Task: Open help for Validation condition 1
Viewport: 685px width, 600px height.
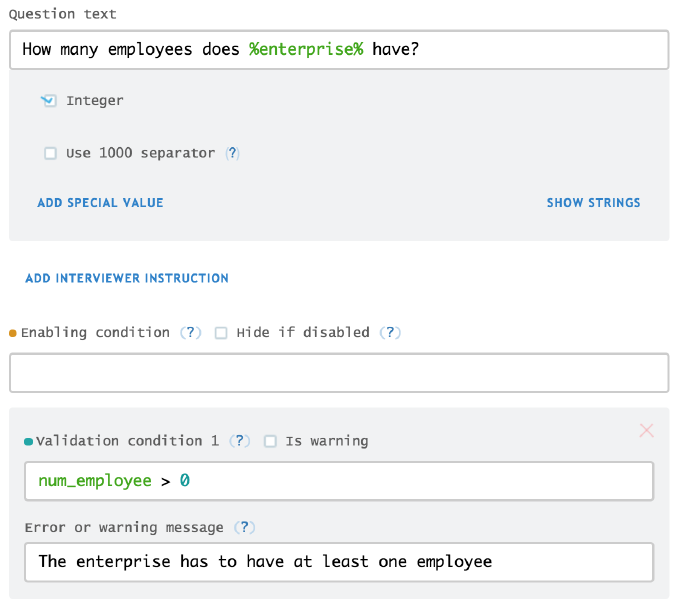Action: click(x=240, y=441)
